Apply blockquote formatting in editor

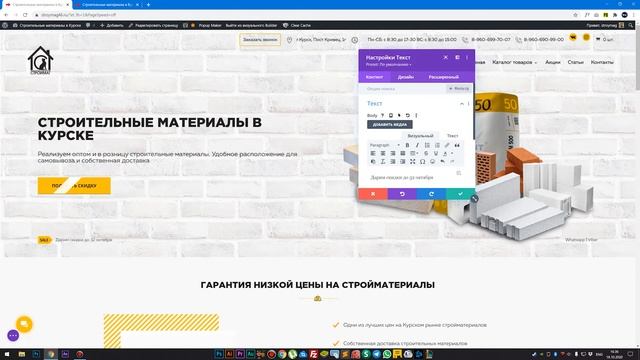point(457,145)
